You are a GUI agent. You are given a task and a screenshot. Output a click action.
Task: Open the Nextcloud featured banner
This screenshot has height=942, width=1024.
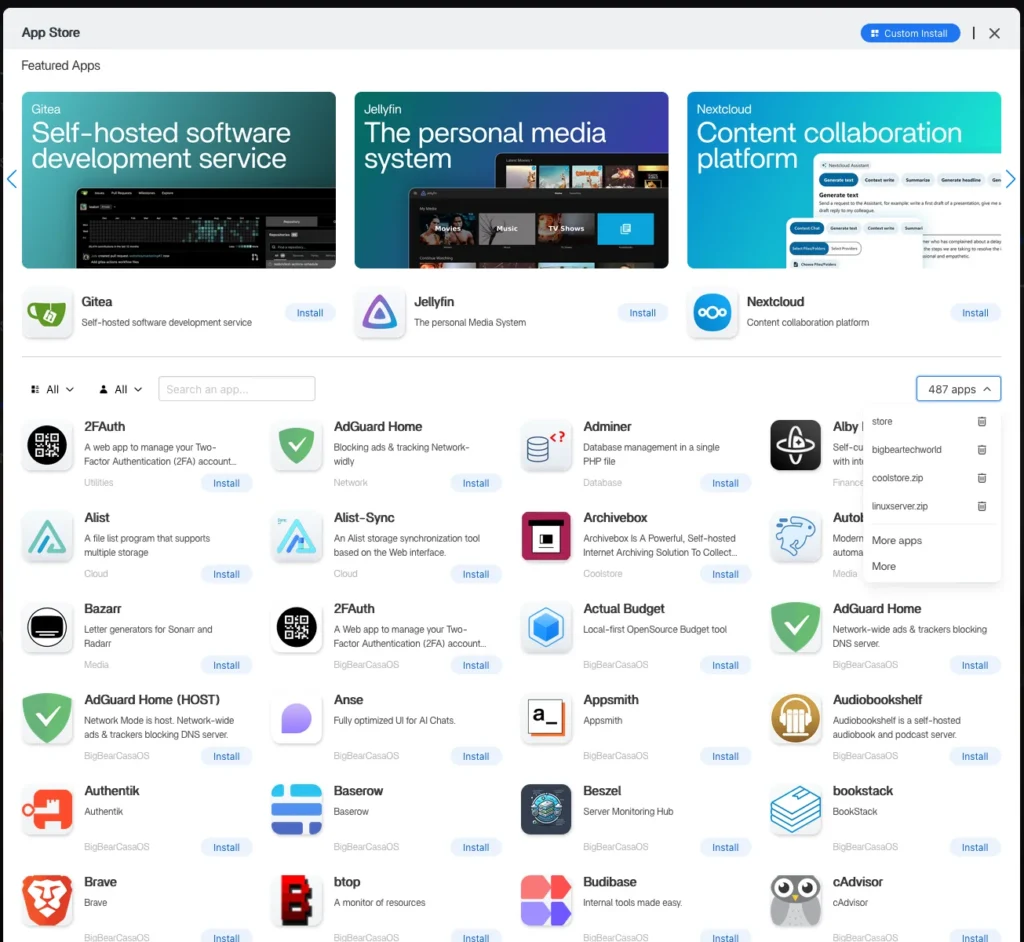[844, 180]
